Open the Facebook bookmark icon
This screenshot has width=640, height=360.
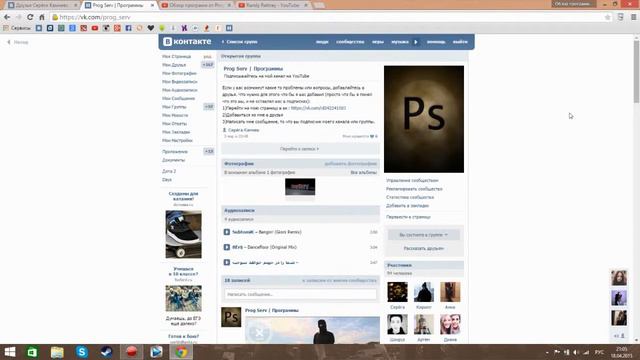tap(128, 28)
